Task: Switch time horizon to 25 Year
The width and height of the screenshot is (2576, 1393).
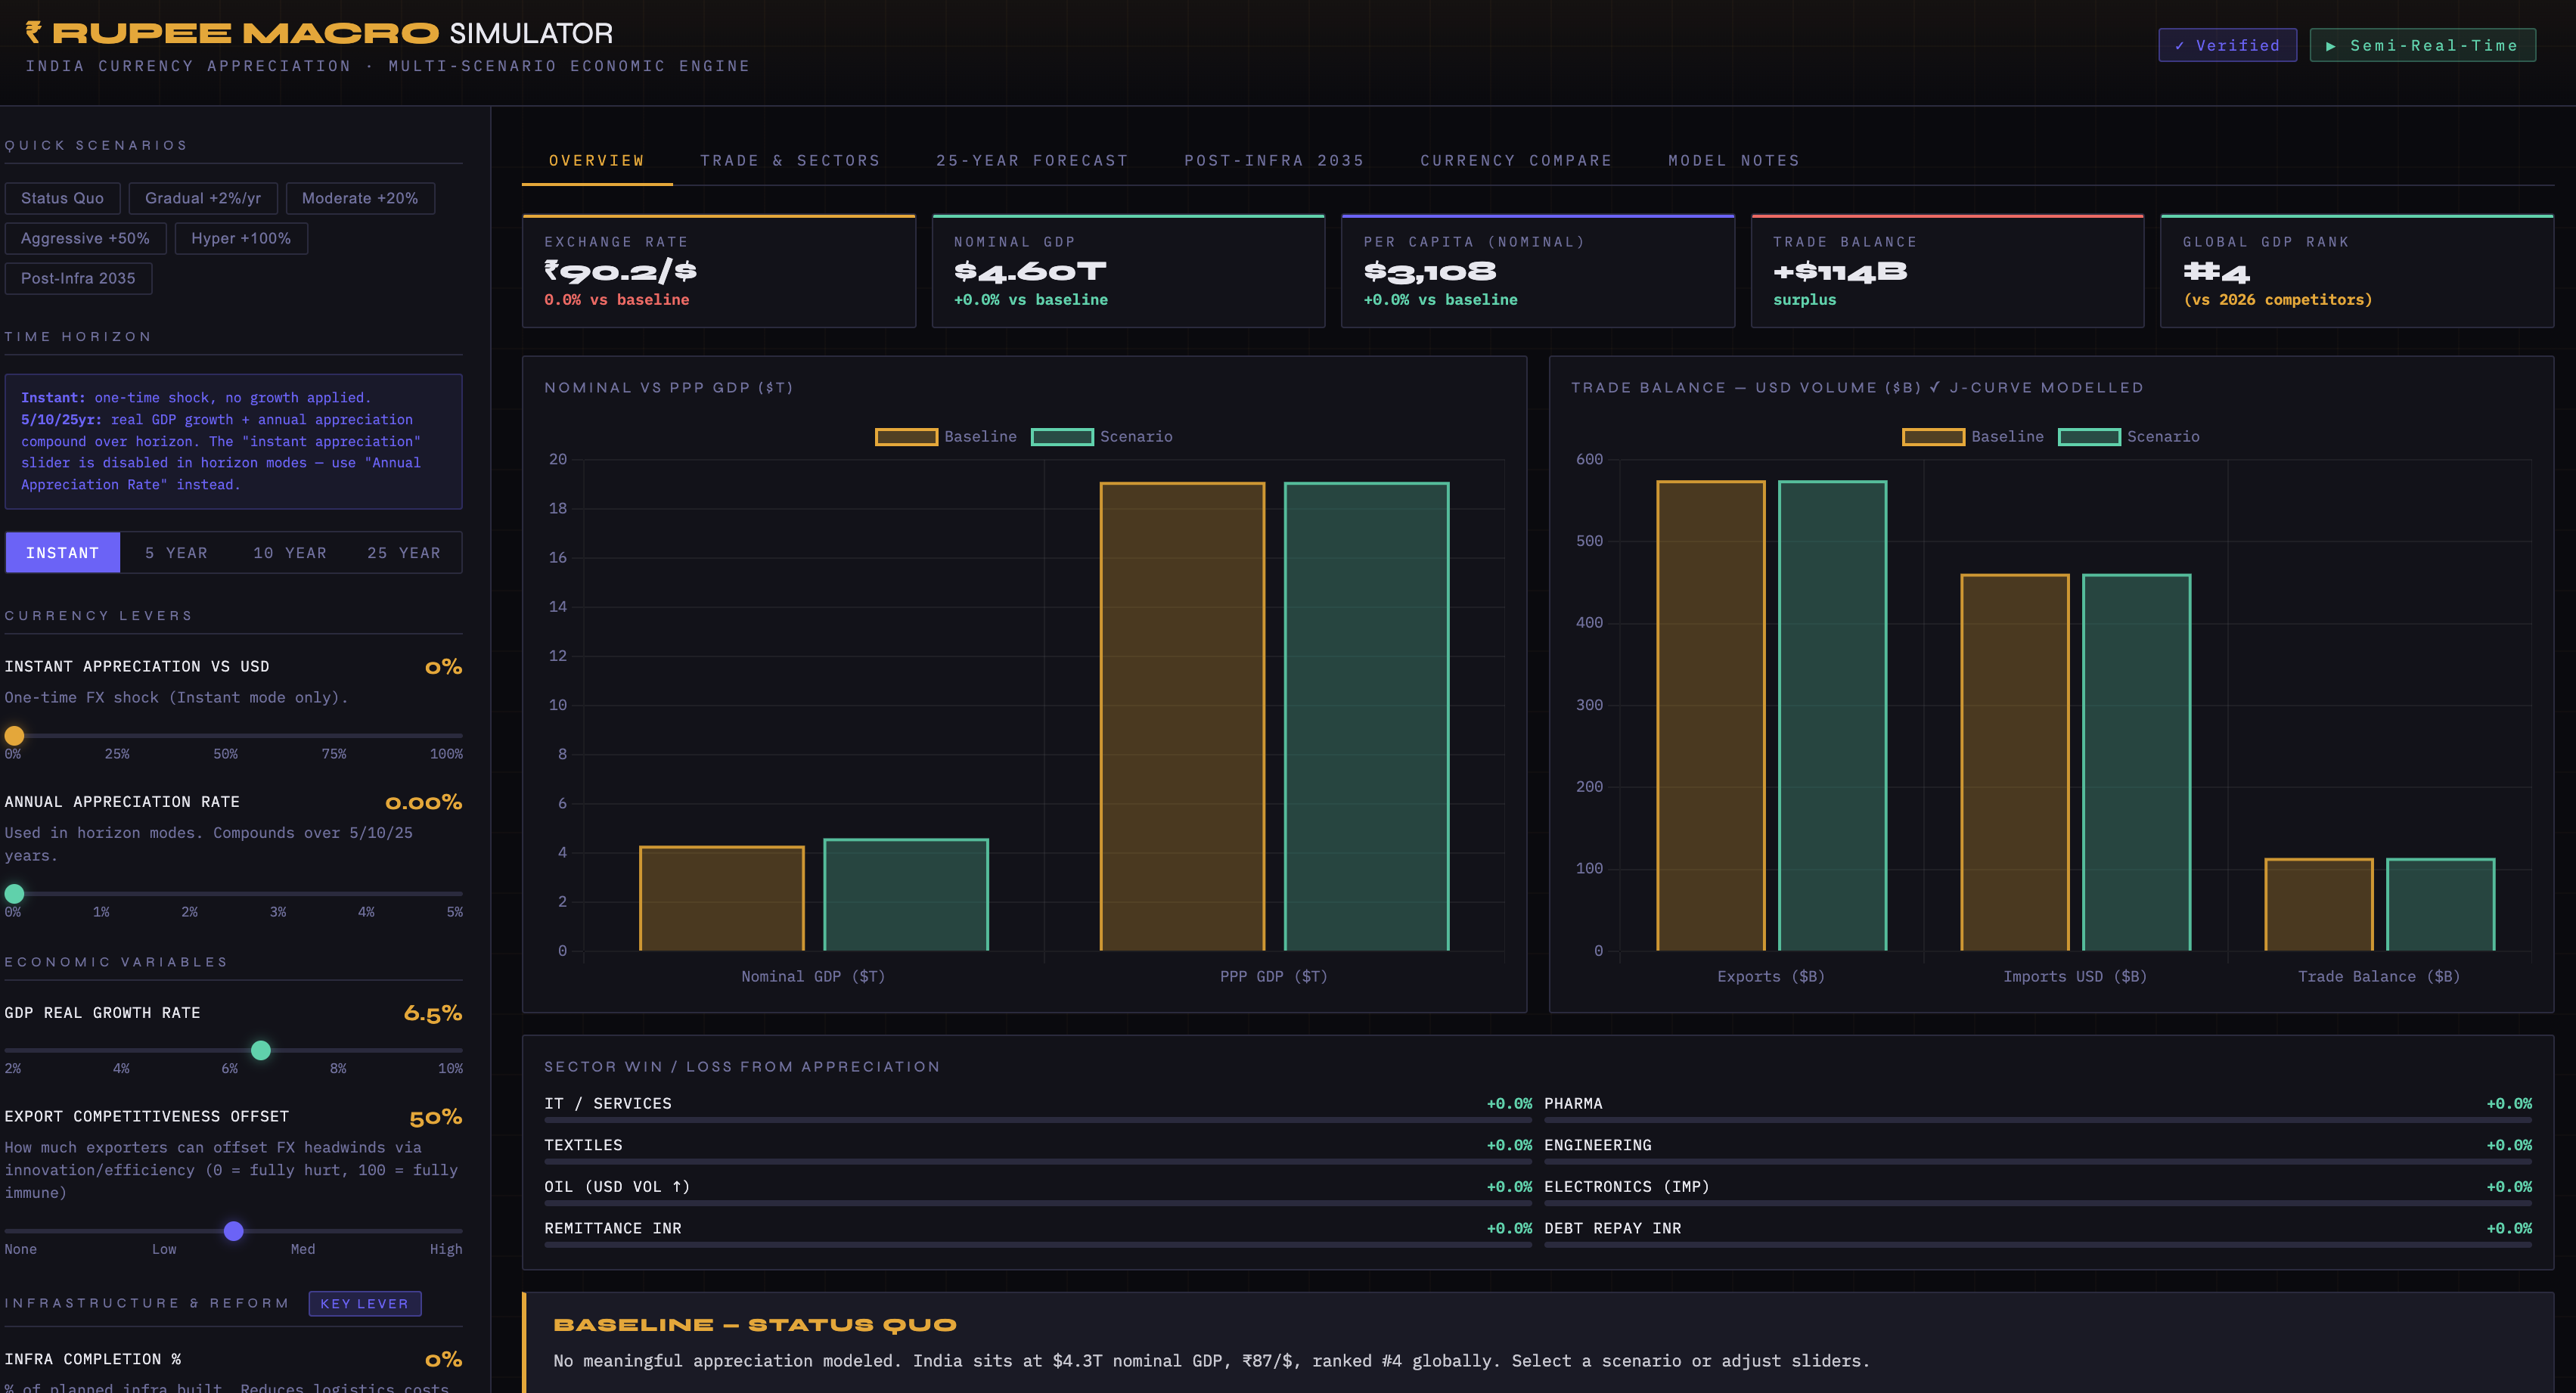Action: 404,553
